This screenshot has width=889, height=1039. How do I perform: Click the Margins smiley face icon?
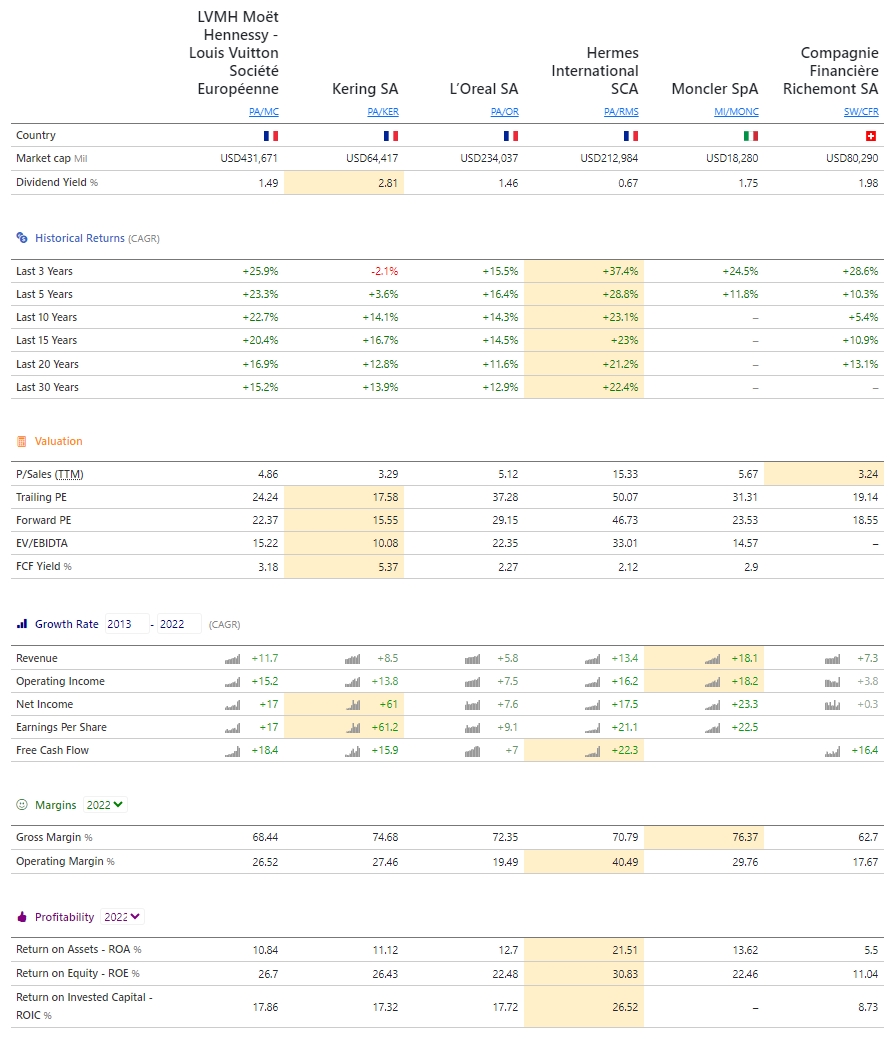(22, 804)
